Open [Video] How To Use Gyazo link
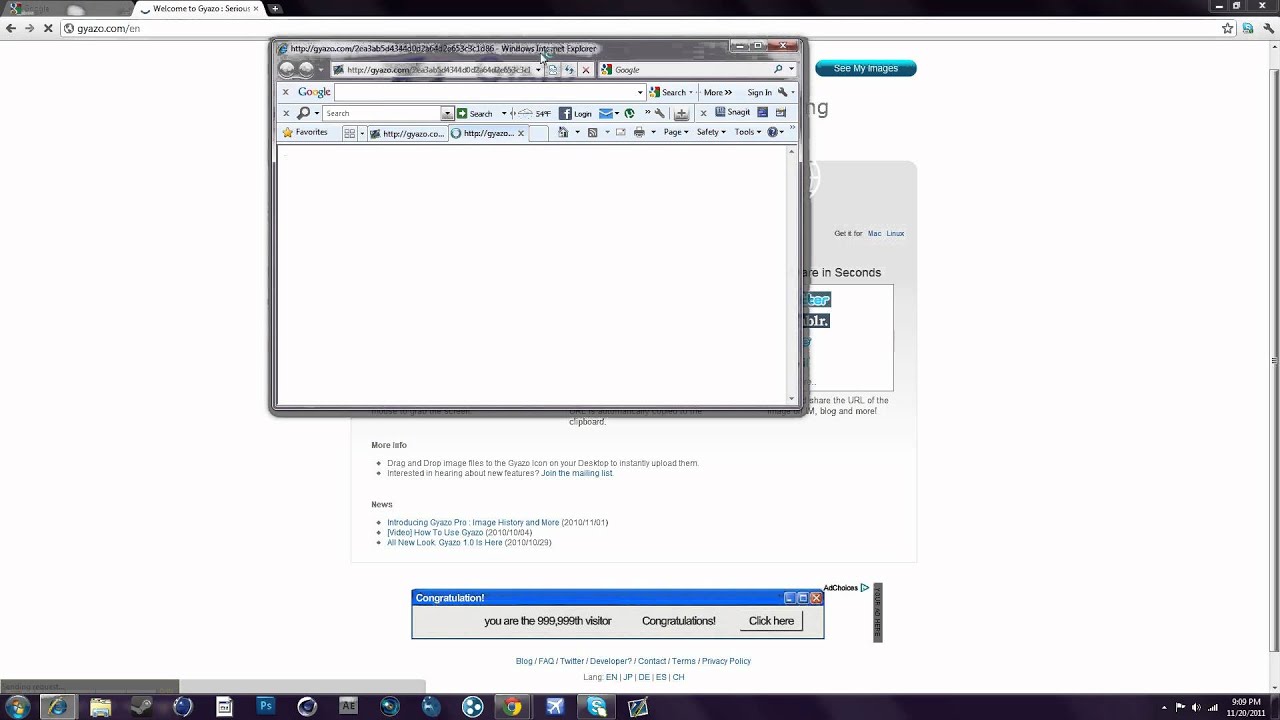The height and width of the screenshot is (720, 1280). 435,532
